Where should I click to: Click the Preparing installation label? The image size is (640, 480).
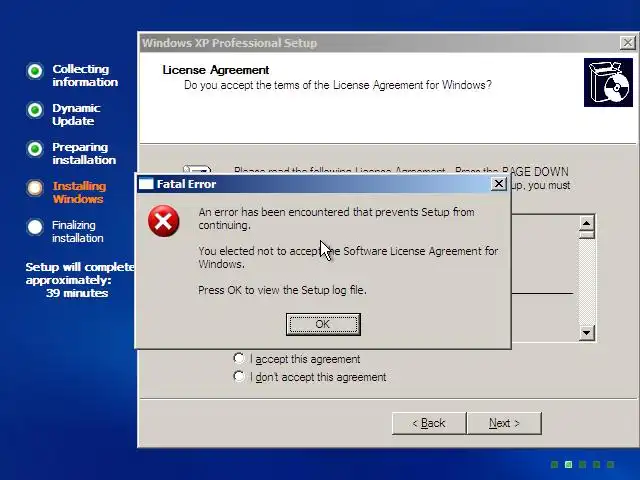[x=84, y=153]
